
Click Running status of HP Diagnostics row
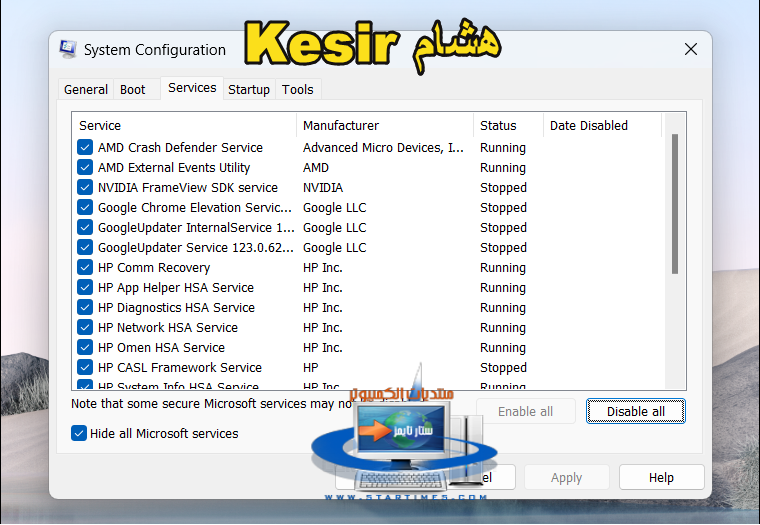[503, 307]
